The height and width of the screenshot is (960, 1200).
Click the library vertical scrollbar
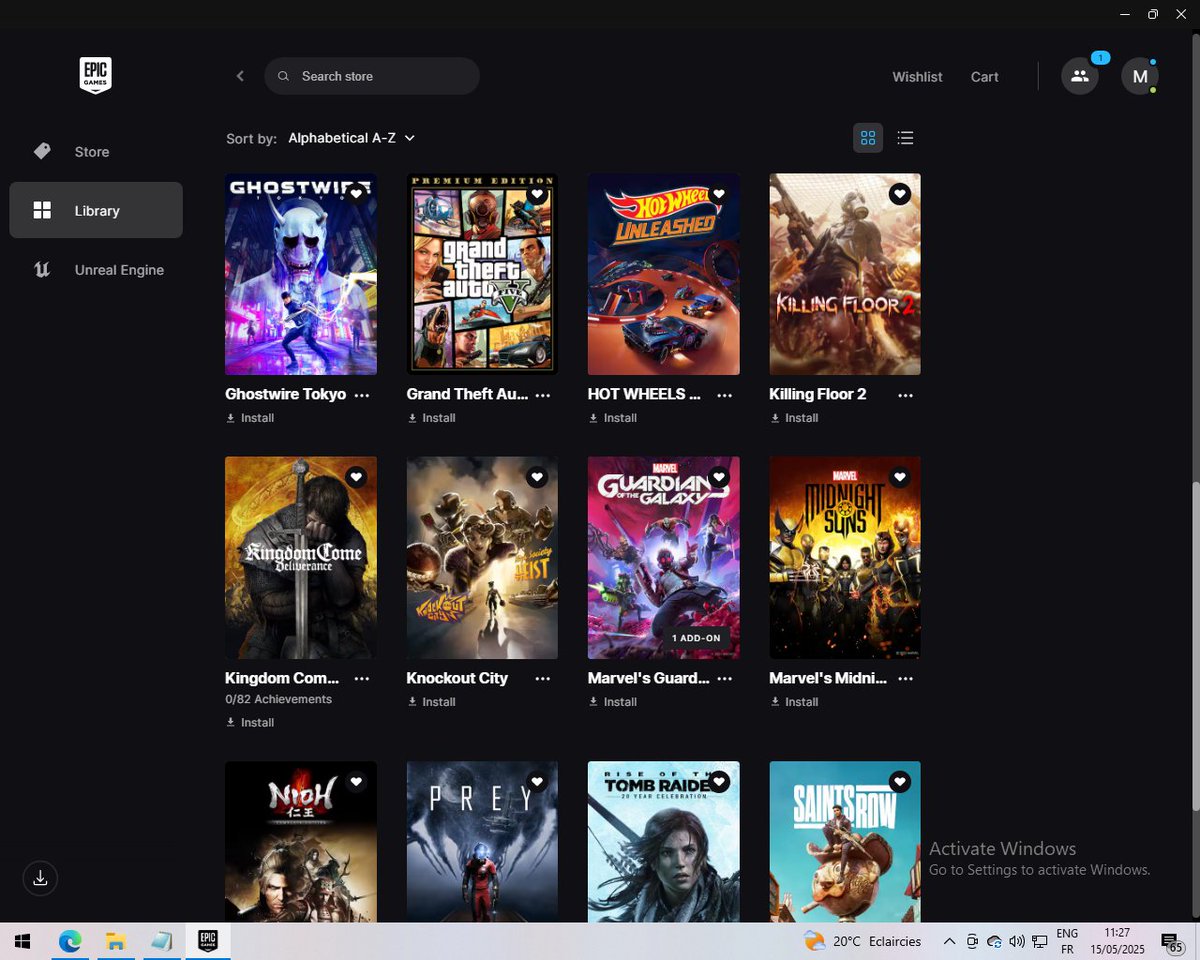click(1195, 645)
